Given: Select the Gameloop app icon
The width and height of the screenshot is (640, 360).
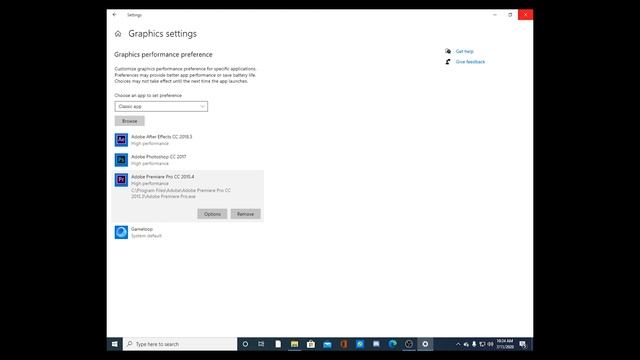Looking at the screenshot, I should 121,232.
